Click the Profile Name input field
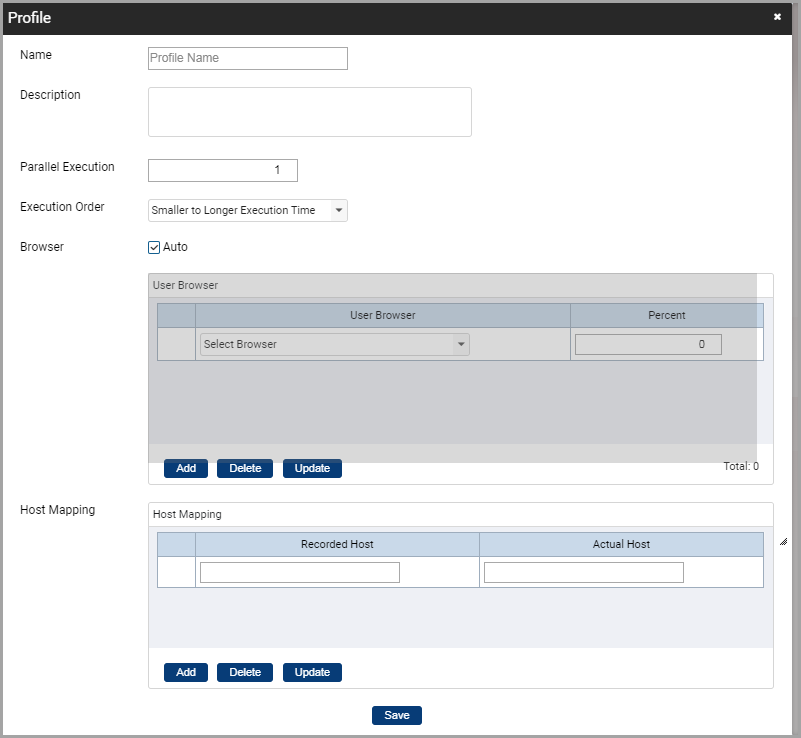The width and height of the screenshot is (801, 738). [x=248, y=58]
